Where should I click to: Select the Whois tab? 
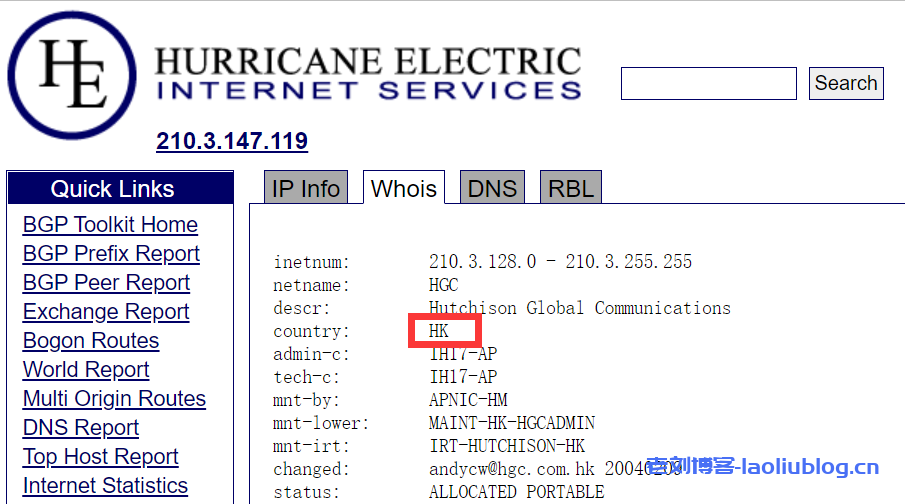click(404, 189)
